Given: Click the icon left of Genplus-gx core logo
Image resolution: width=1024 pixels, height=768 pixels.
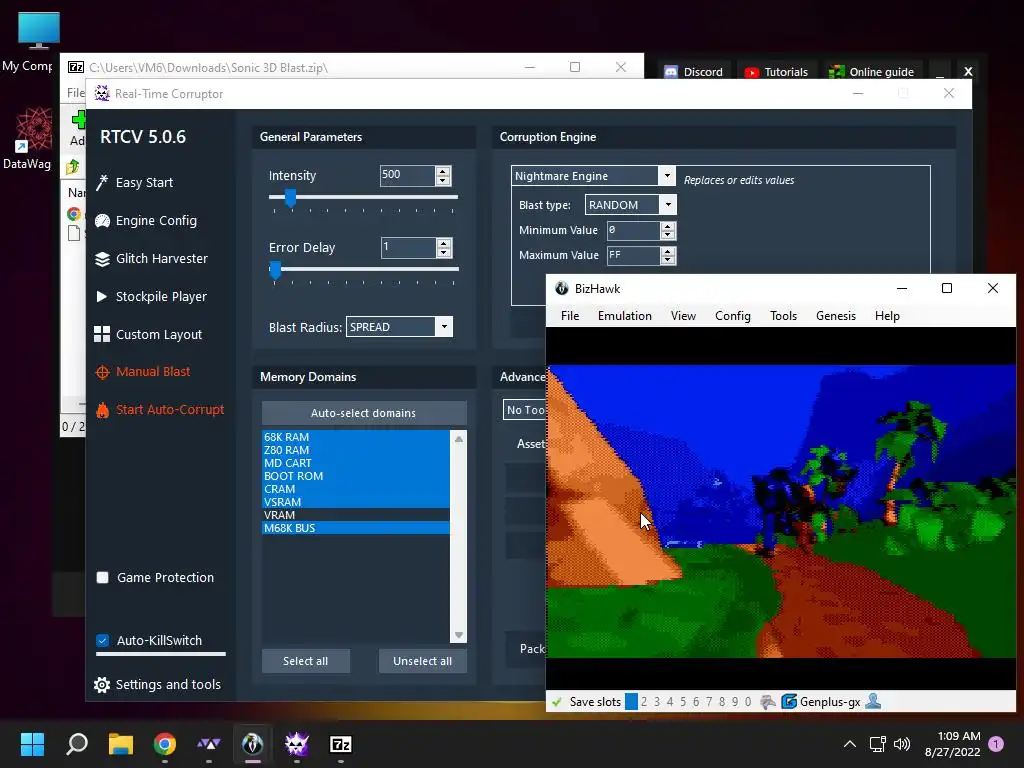Looking at the screenshot, I should [768, 701].
